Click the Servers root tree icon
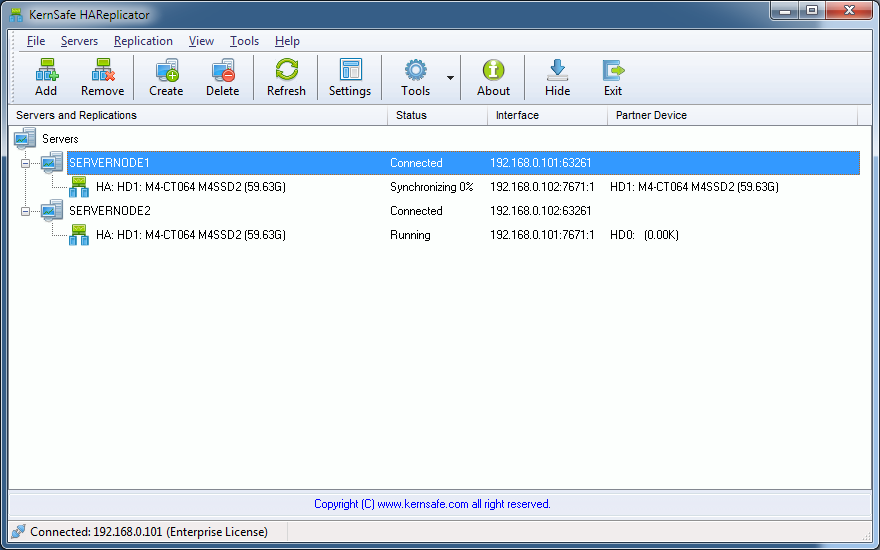Screen dimensions: 880x550 (x=25, y=139)
